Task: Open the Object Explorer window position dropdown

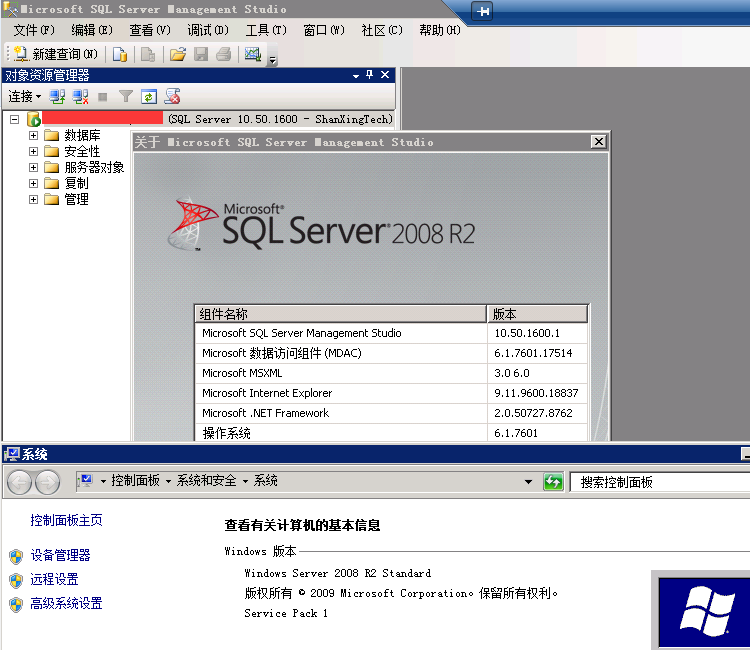Action: tap(356, 76)
